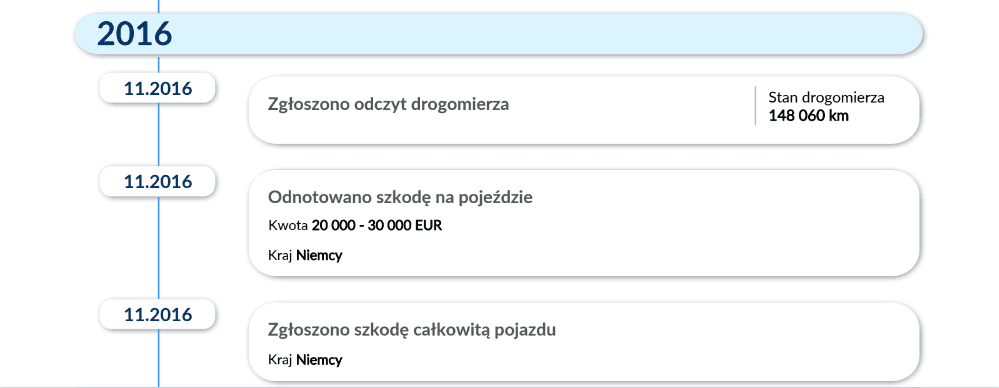The width and height of the screenshot is (999, 388).
Task: Open the 'Zgłoszono odczyt drogomierza' heading
Action: pyautogui.click(x=389, y=104)
